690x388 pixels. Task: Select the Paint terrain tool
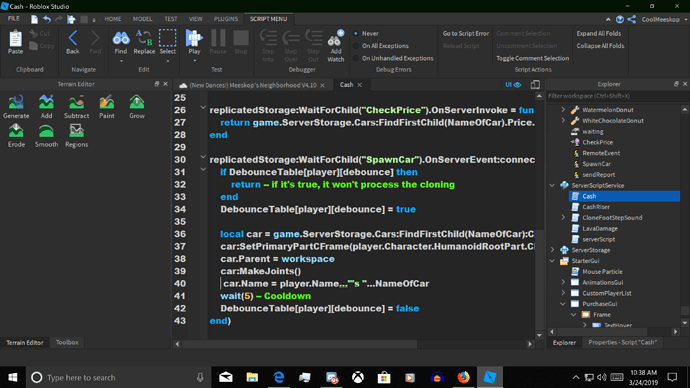[x=106, y=102]
